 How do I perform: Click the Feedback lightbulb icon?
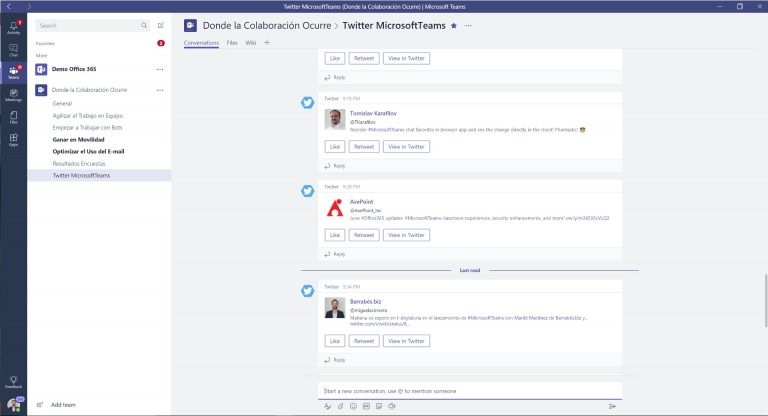coord(13,382)
